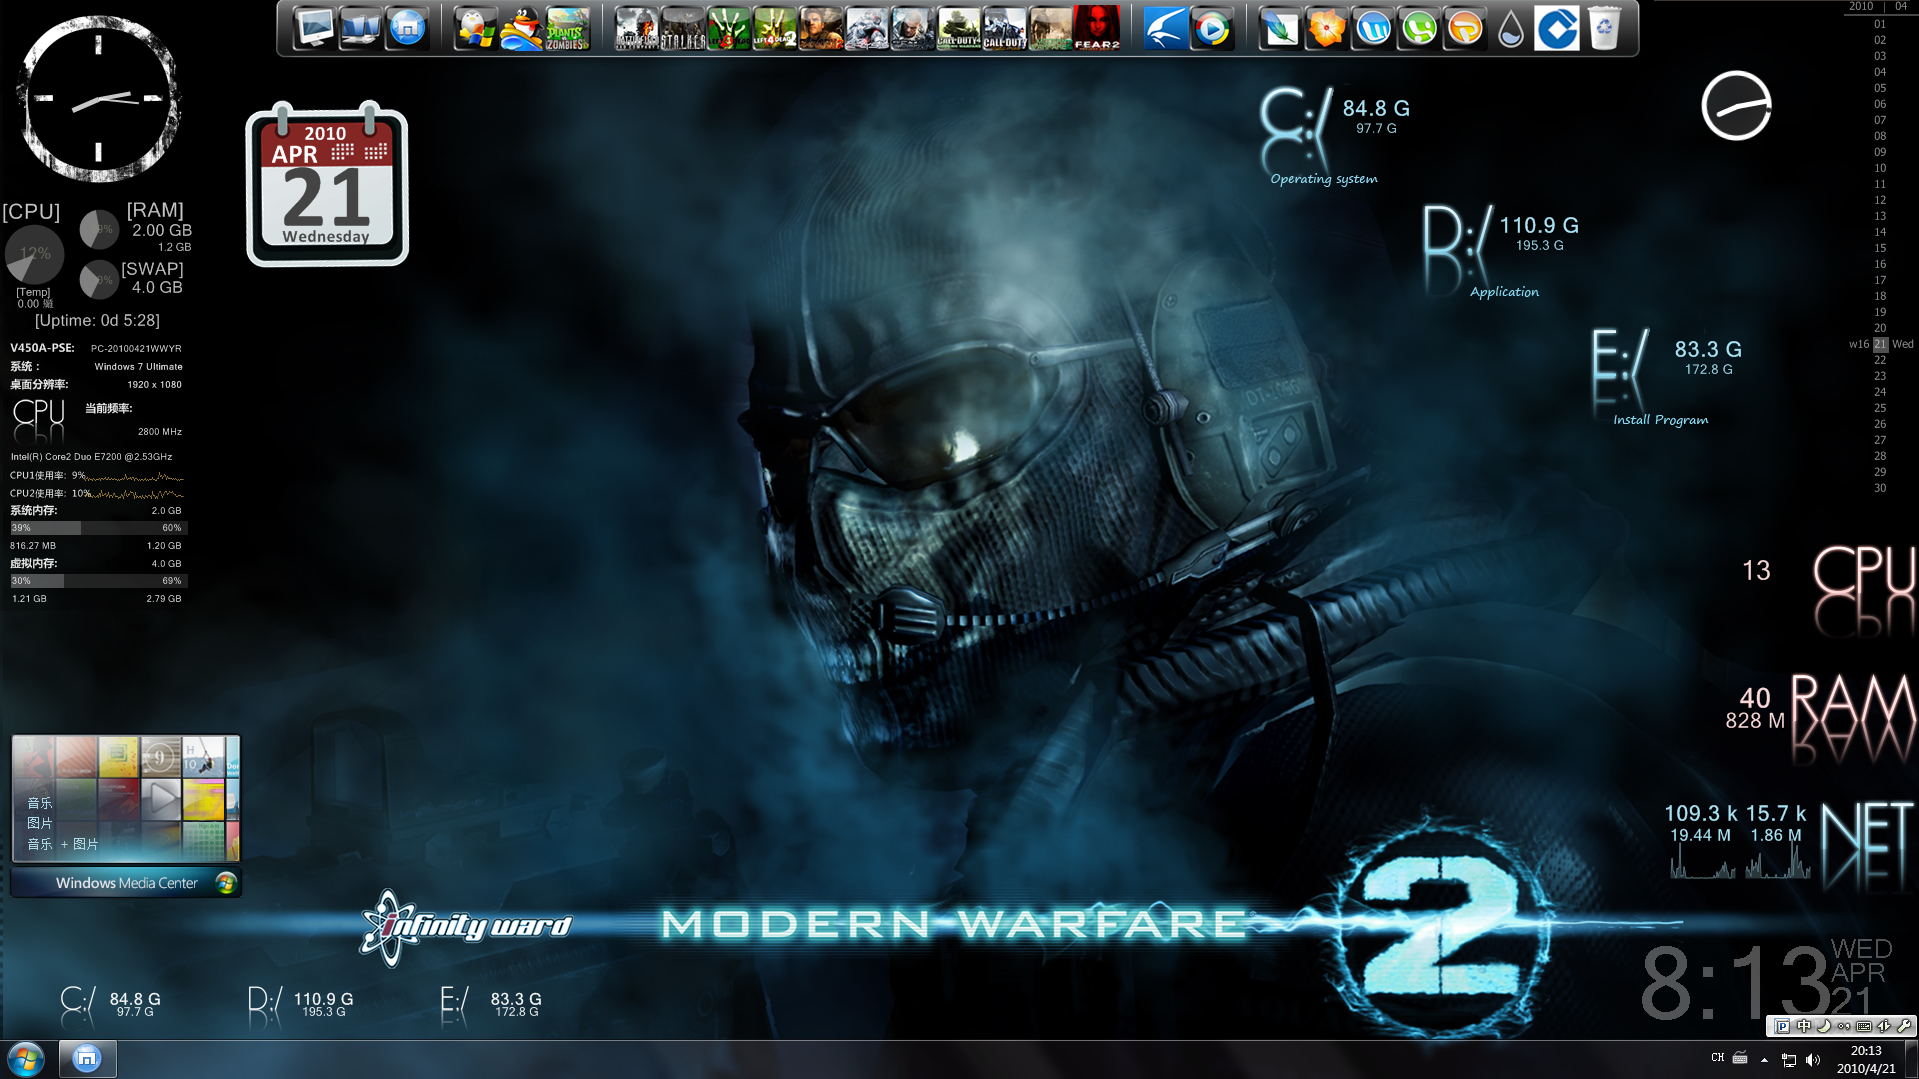This screenshot has width=1919, height=1079.
Task: Toggle half-moon width IME button
Action: pyautogui.click(x=1823, y=1026)
